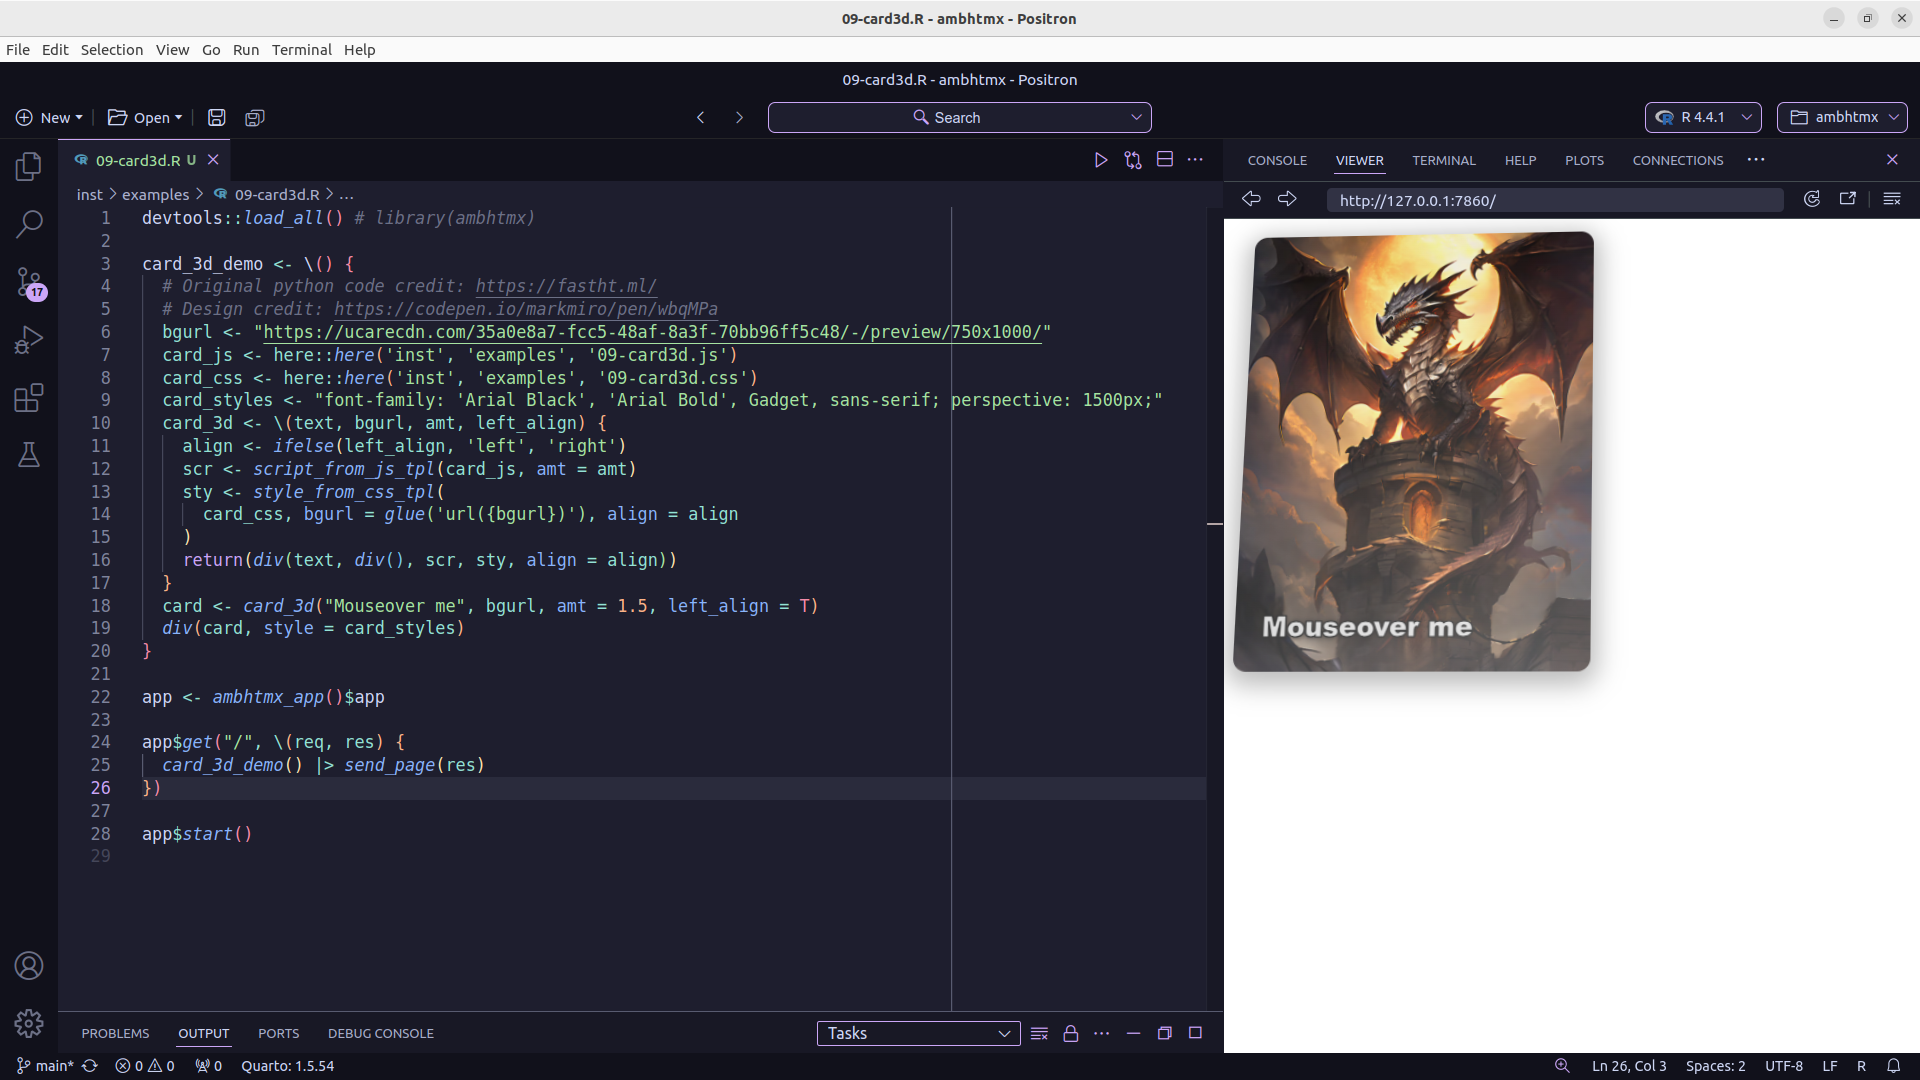Click the editor scrollbar position marker
Screen dimensions: 1920x1080
(x=1214, y=524)
